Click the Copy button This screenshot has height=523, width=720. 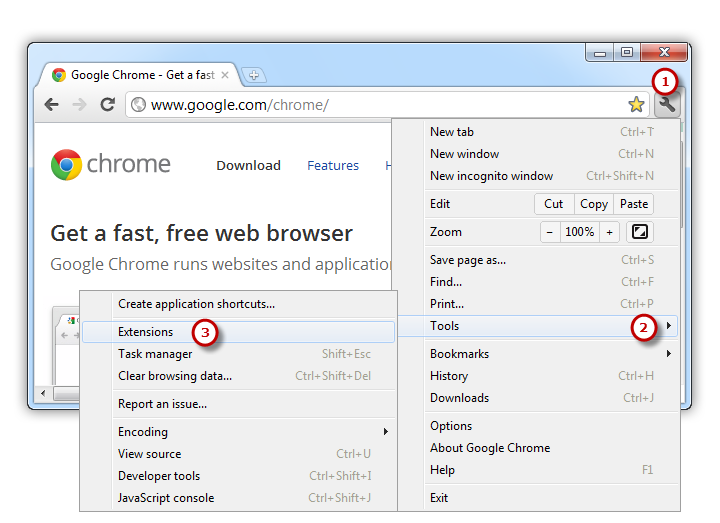click(x=594, y=204)
